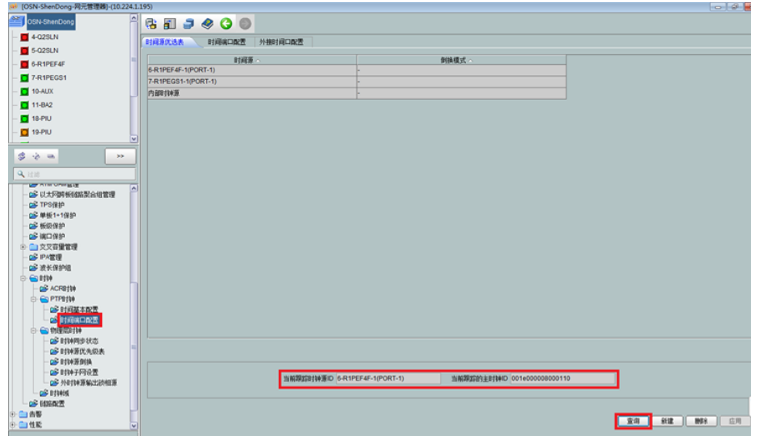This screenshot has width=758, height=438.
Task: Click the first toolbar icon beside OSN-ShenDong panel
Action: [x=151, y=24]
